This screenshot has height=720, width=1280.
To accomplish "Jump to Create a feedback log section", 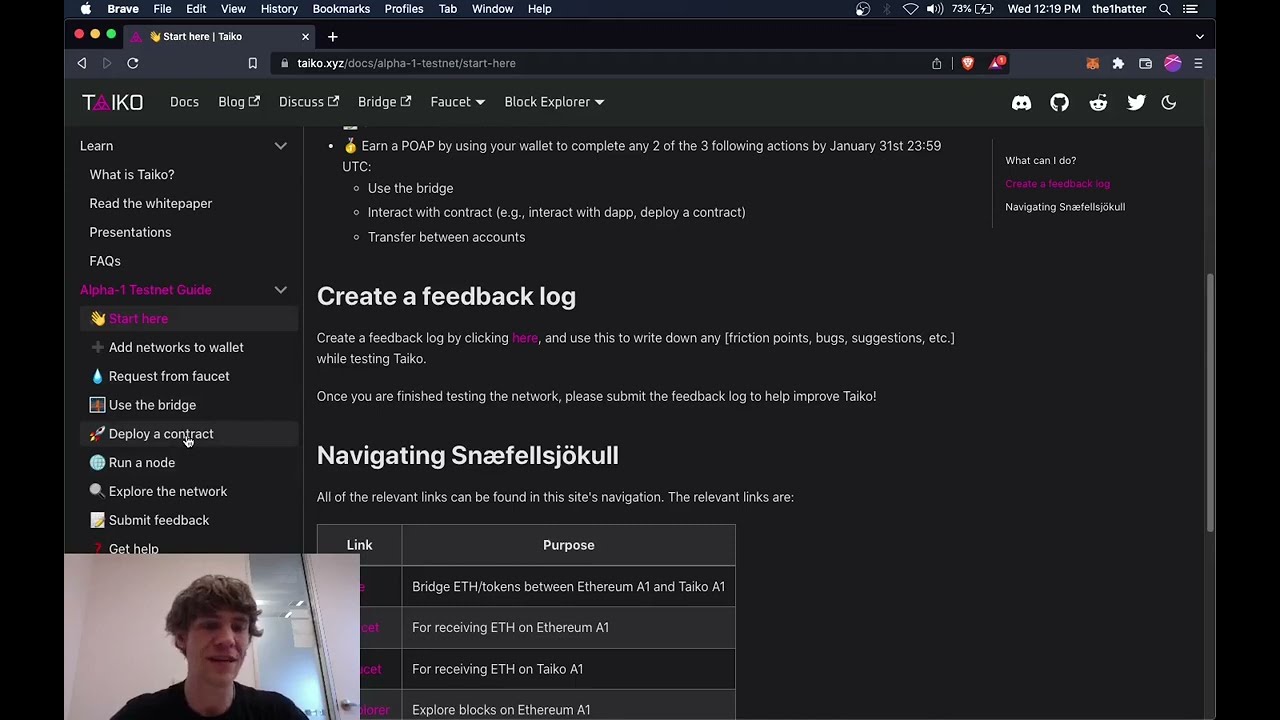I will 1057,184.
